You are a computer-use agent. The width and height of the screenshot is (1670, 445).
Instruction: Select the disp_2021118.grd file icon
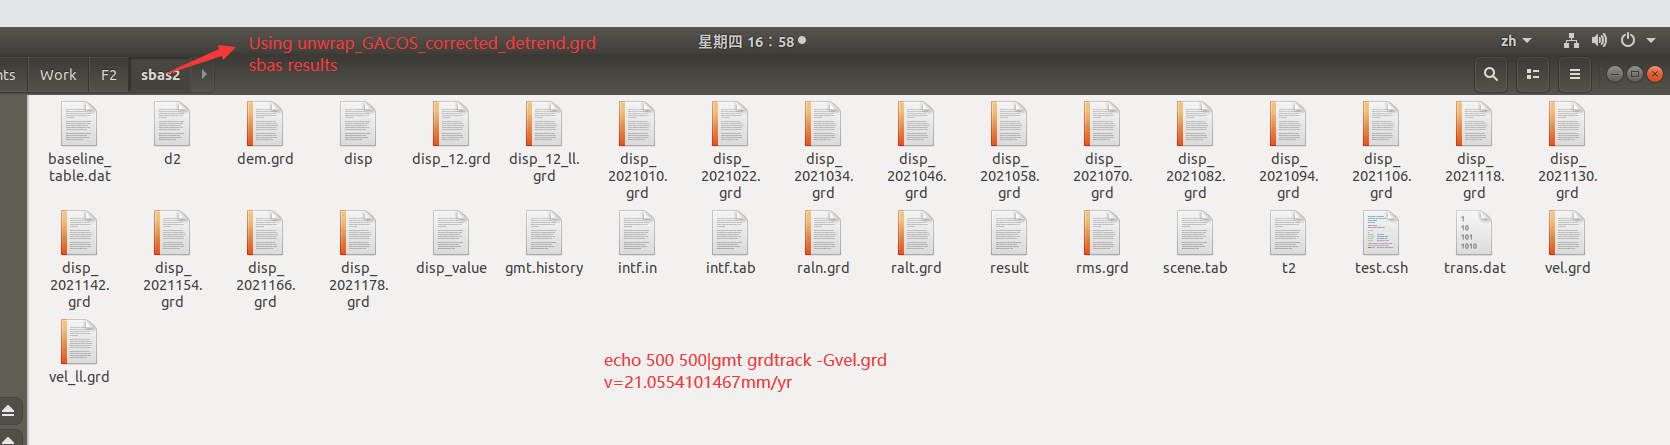tap(1474, 124)
